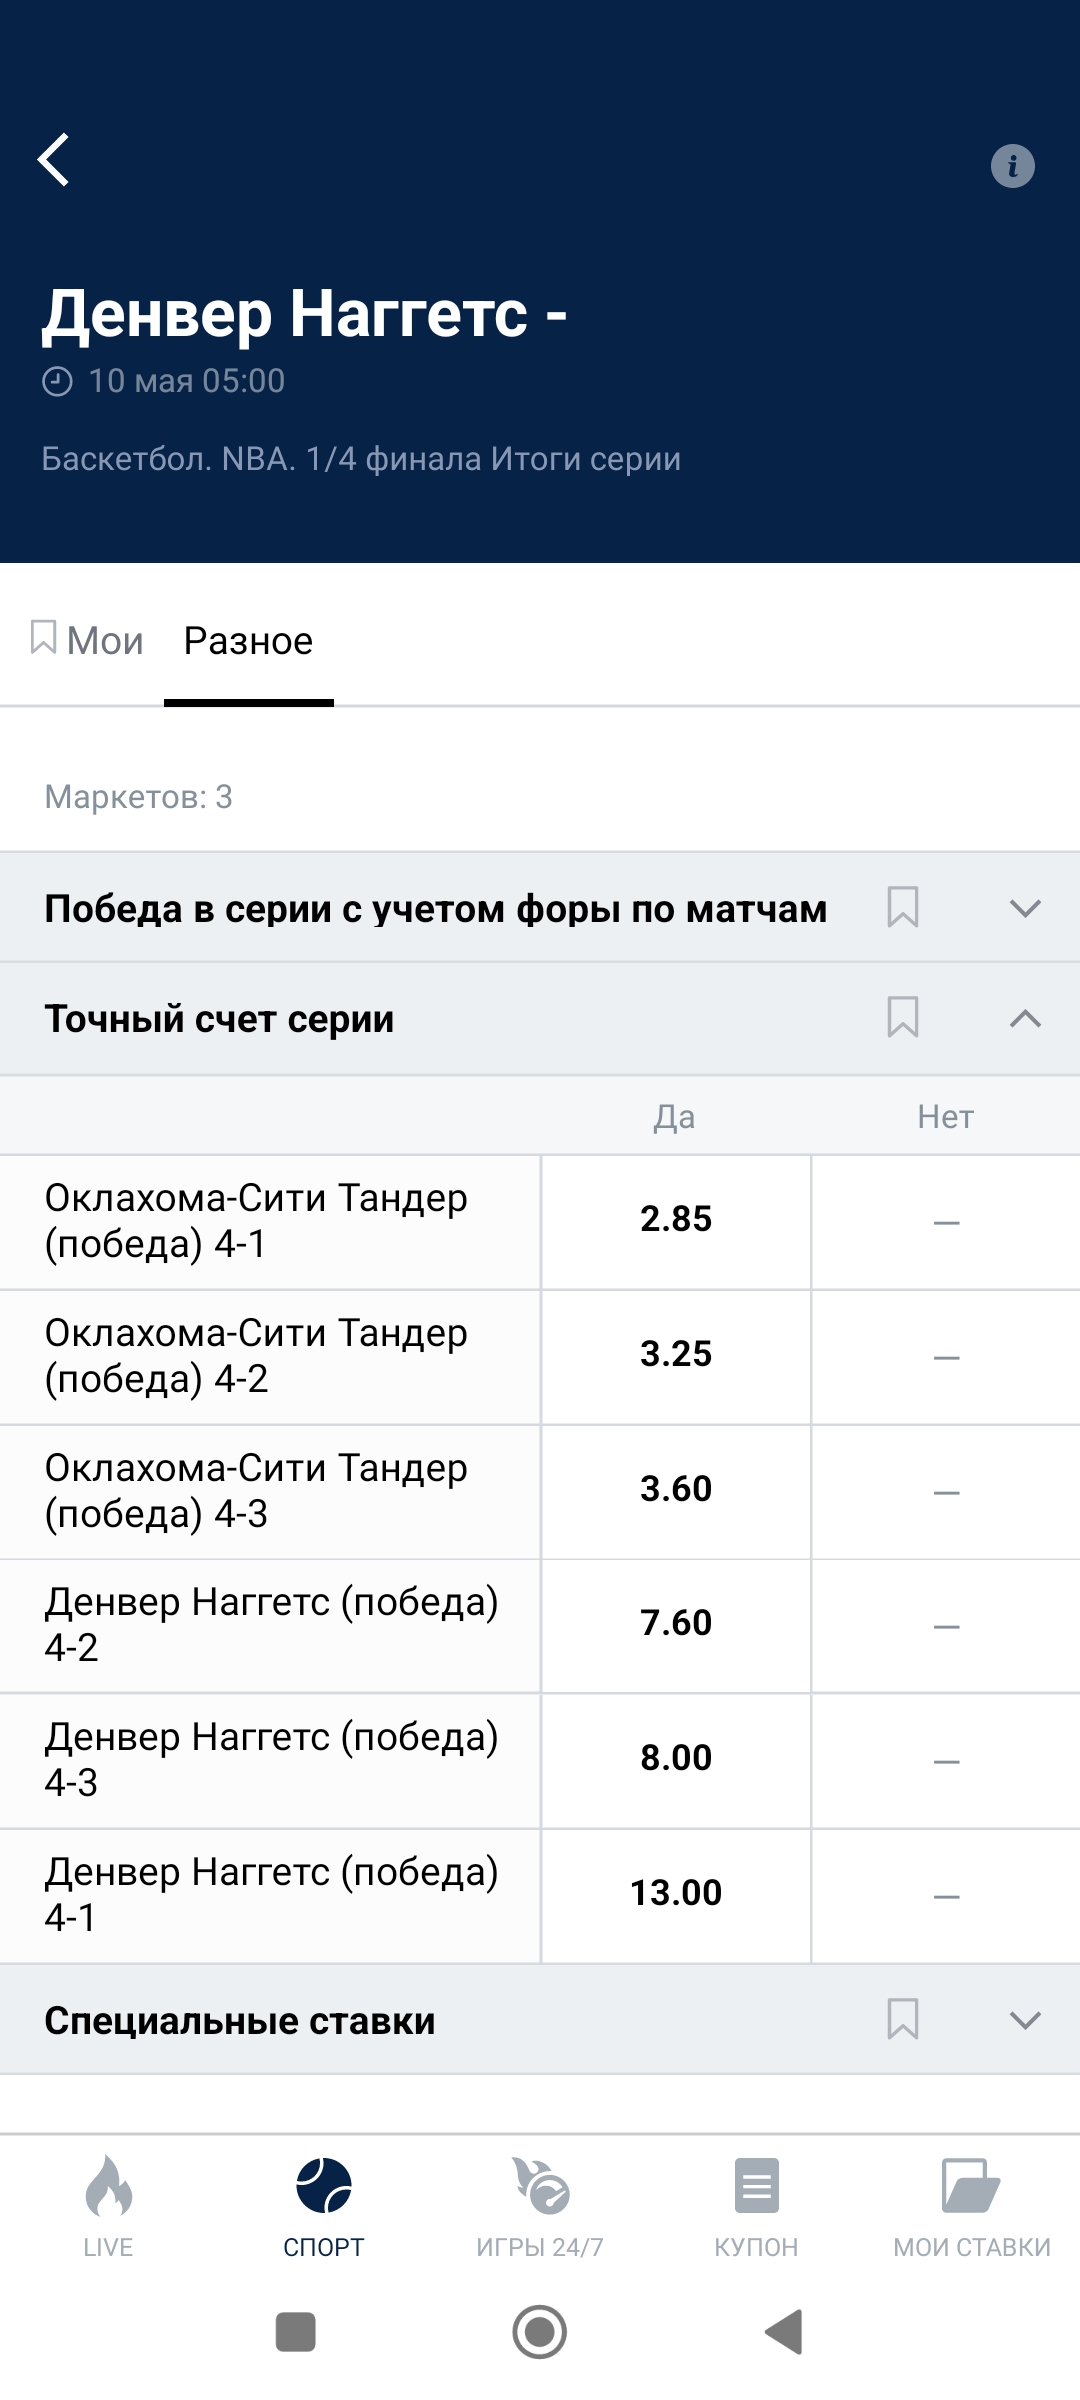Bookmark the Победа в серии market
This screenshot has height=2400, width=1080.
(x=903, y=908)
